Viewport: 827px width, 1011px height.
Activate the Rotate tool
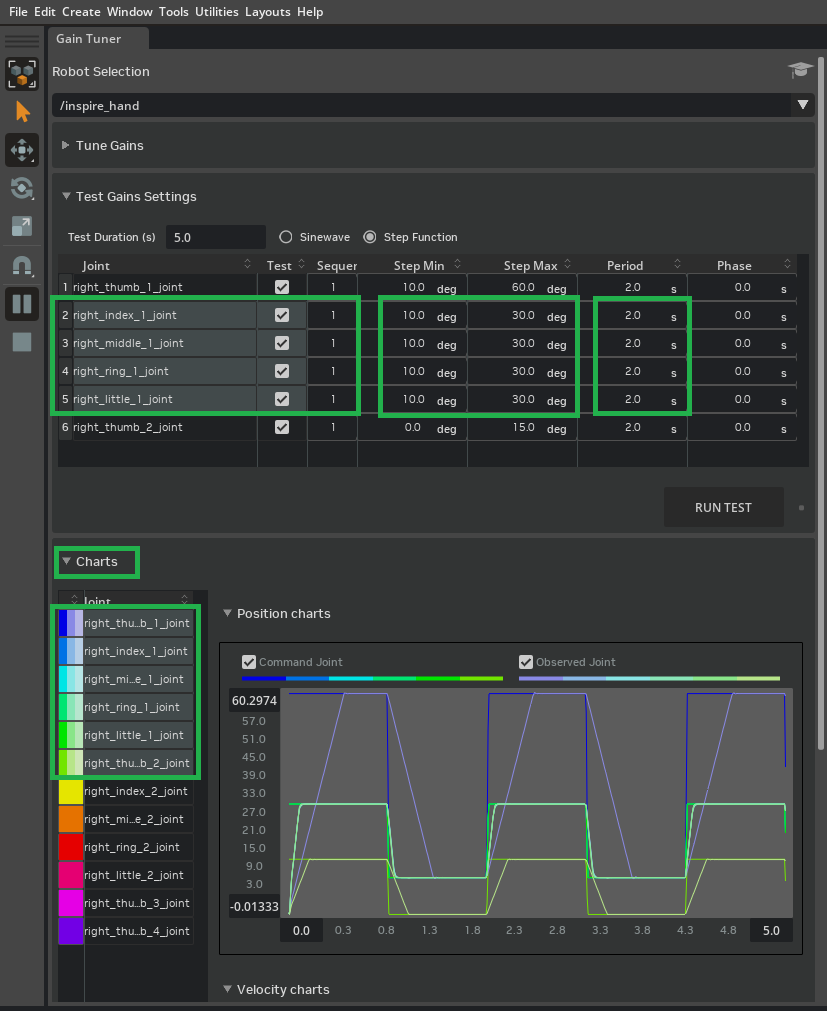pos(21,188)
